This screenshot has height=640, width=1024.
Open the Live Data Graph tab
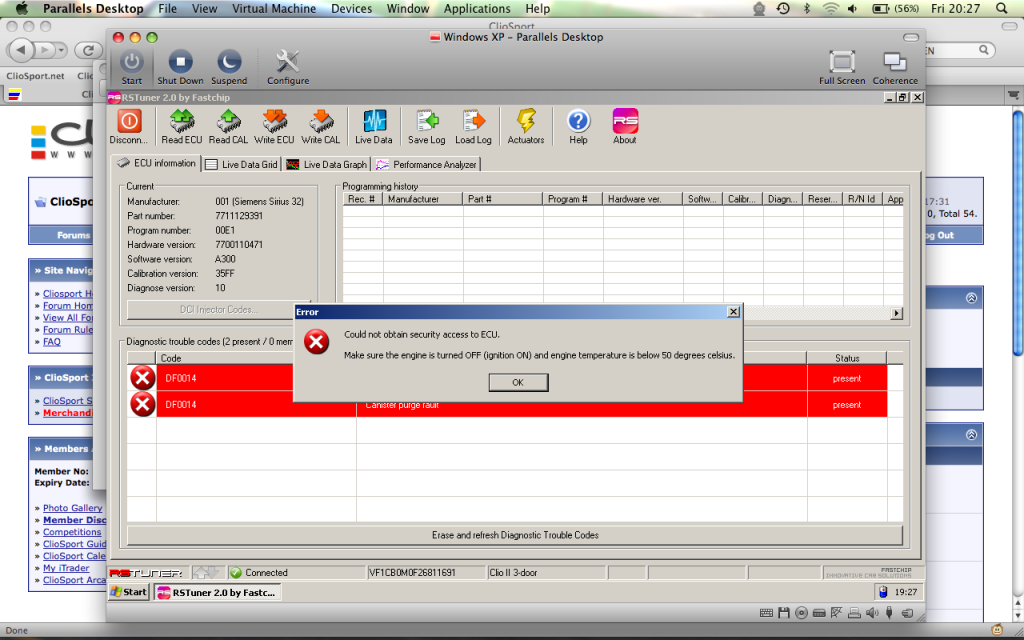point(326,164)
